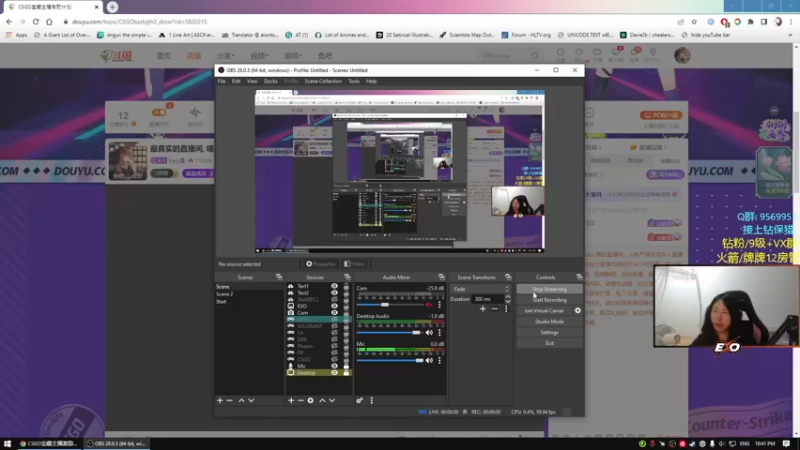Move scene down in the Scenes panel
This screenshot has height=450, width=800.
pyautogui.click(x=251, y=401)
